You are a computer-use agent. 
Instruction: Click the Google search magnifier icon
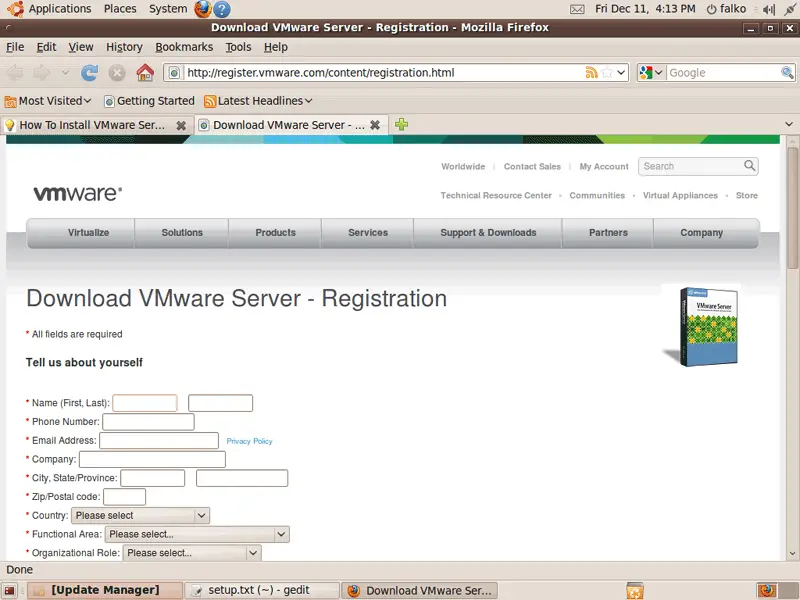point(787,72)
